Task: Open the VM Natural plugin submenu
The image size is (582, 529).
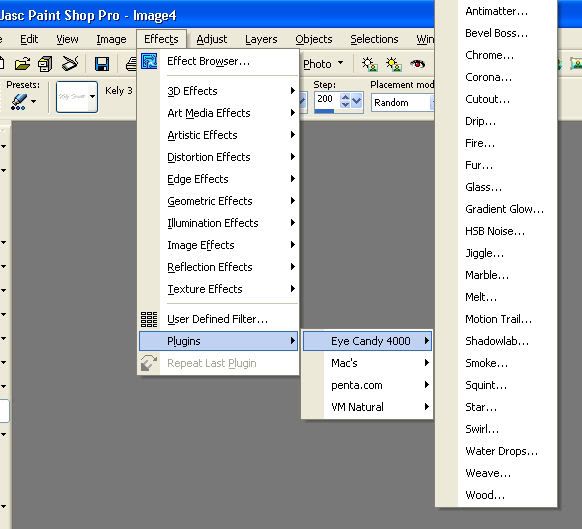Action: [x=367, y=407]
